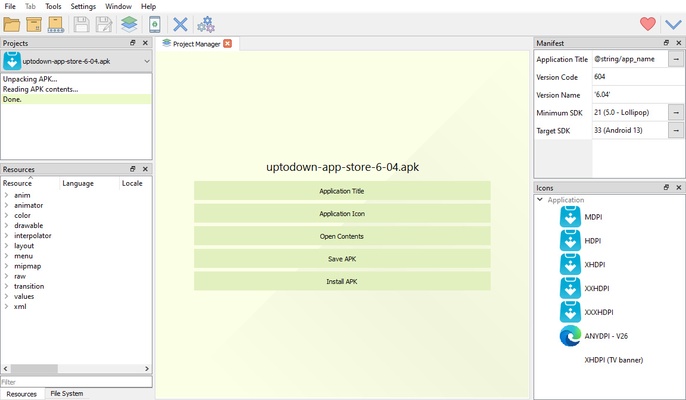Click the blue X close project icon
The height and width of the screenshot is (400, 686).
tap(180, 25)
